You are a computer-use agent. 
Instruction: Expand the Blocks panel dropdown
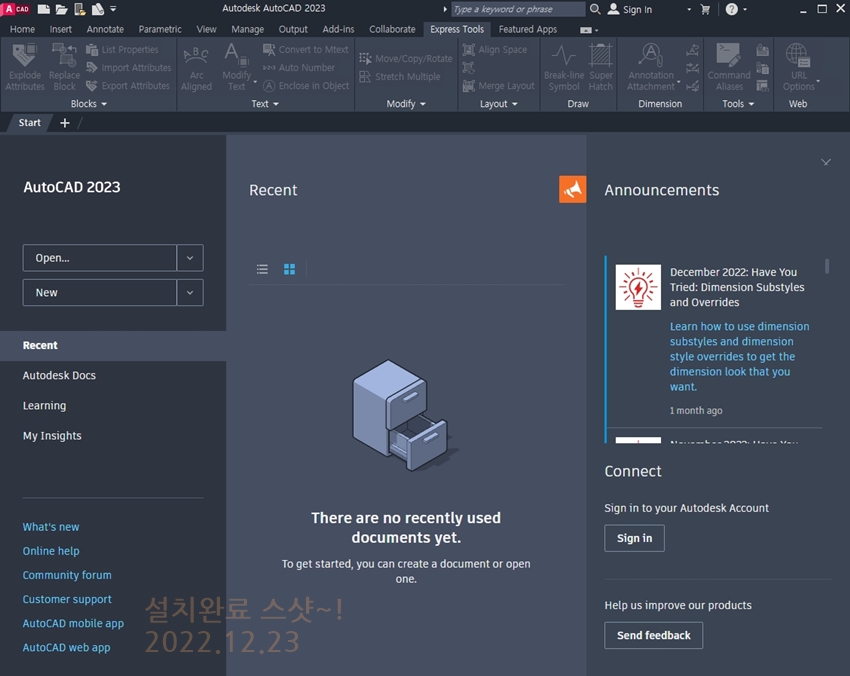89,104
